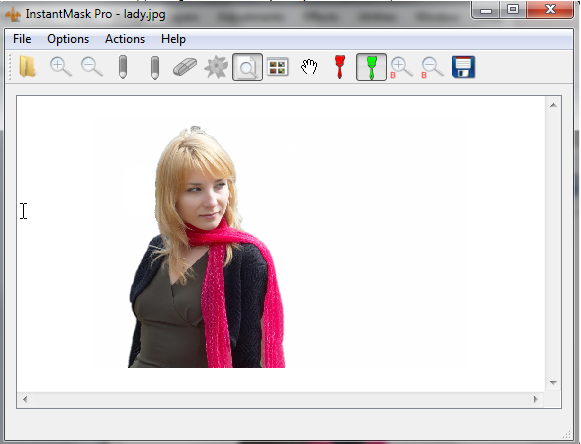Toggle the preview magnifier page button
581x444 pixels.
(248, 67)
